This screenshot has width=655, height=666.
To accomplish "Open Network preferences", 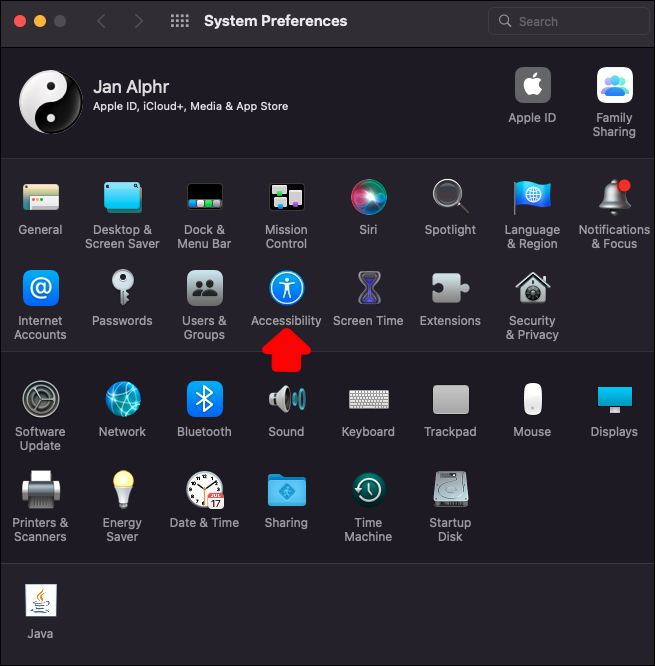I will pyautogui.click(x=123, y=399).
